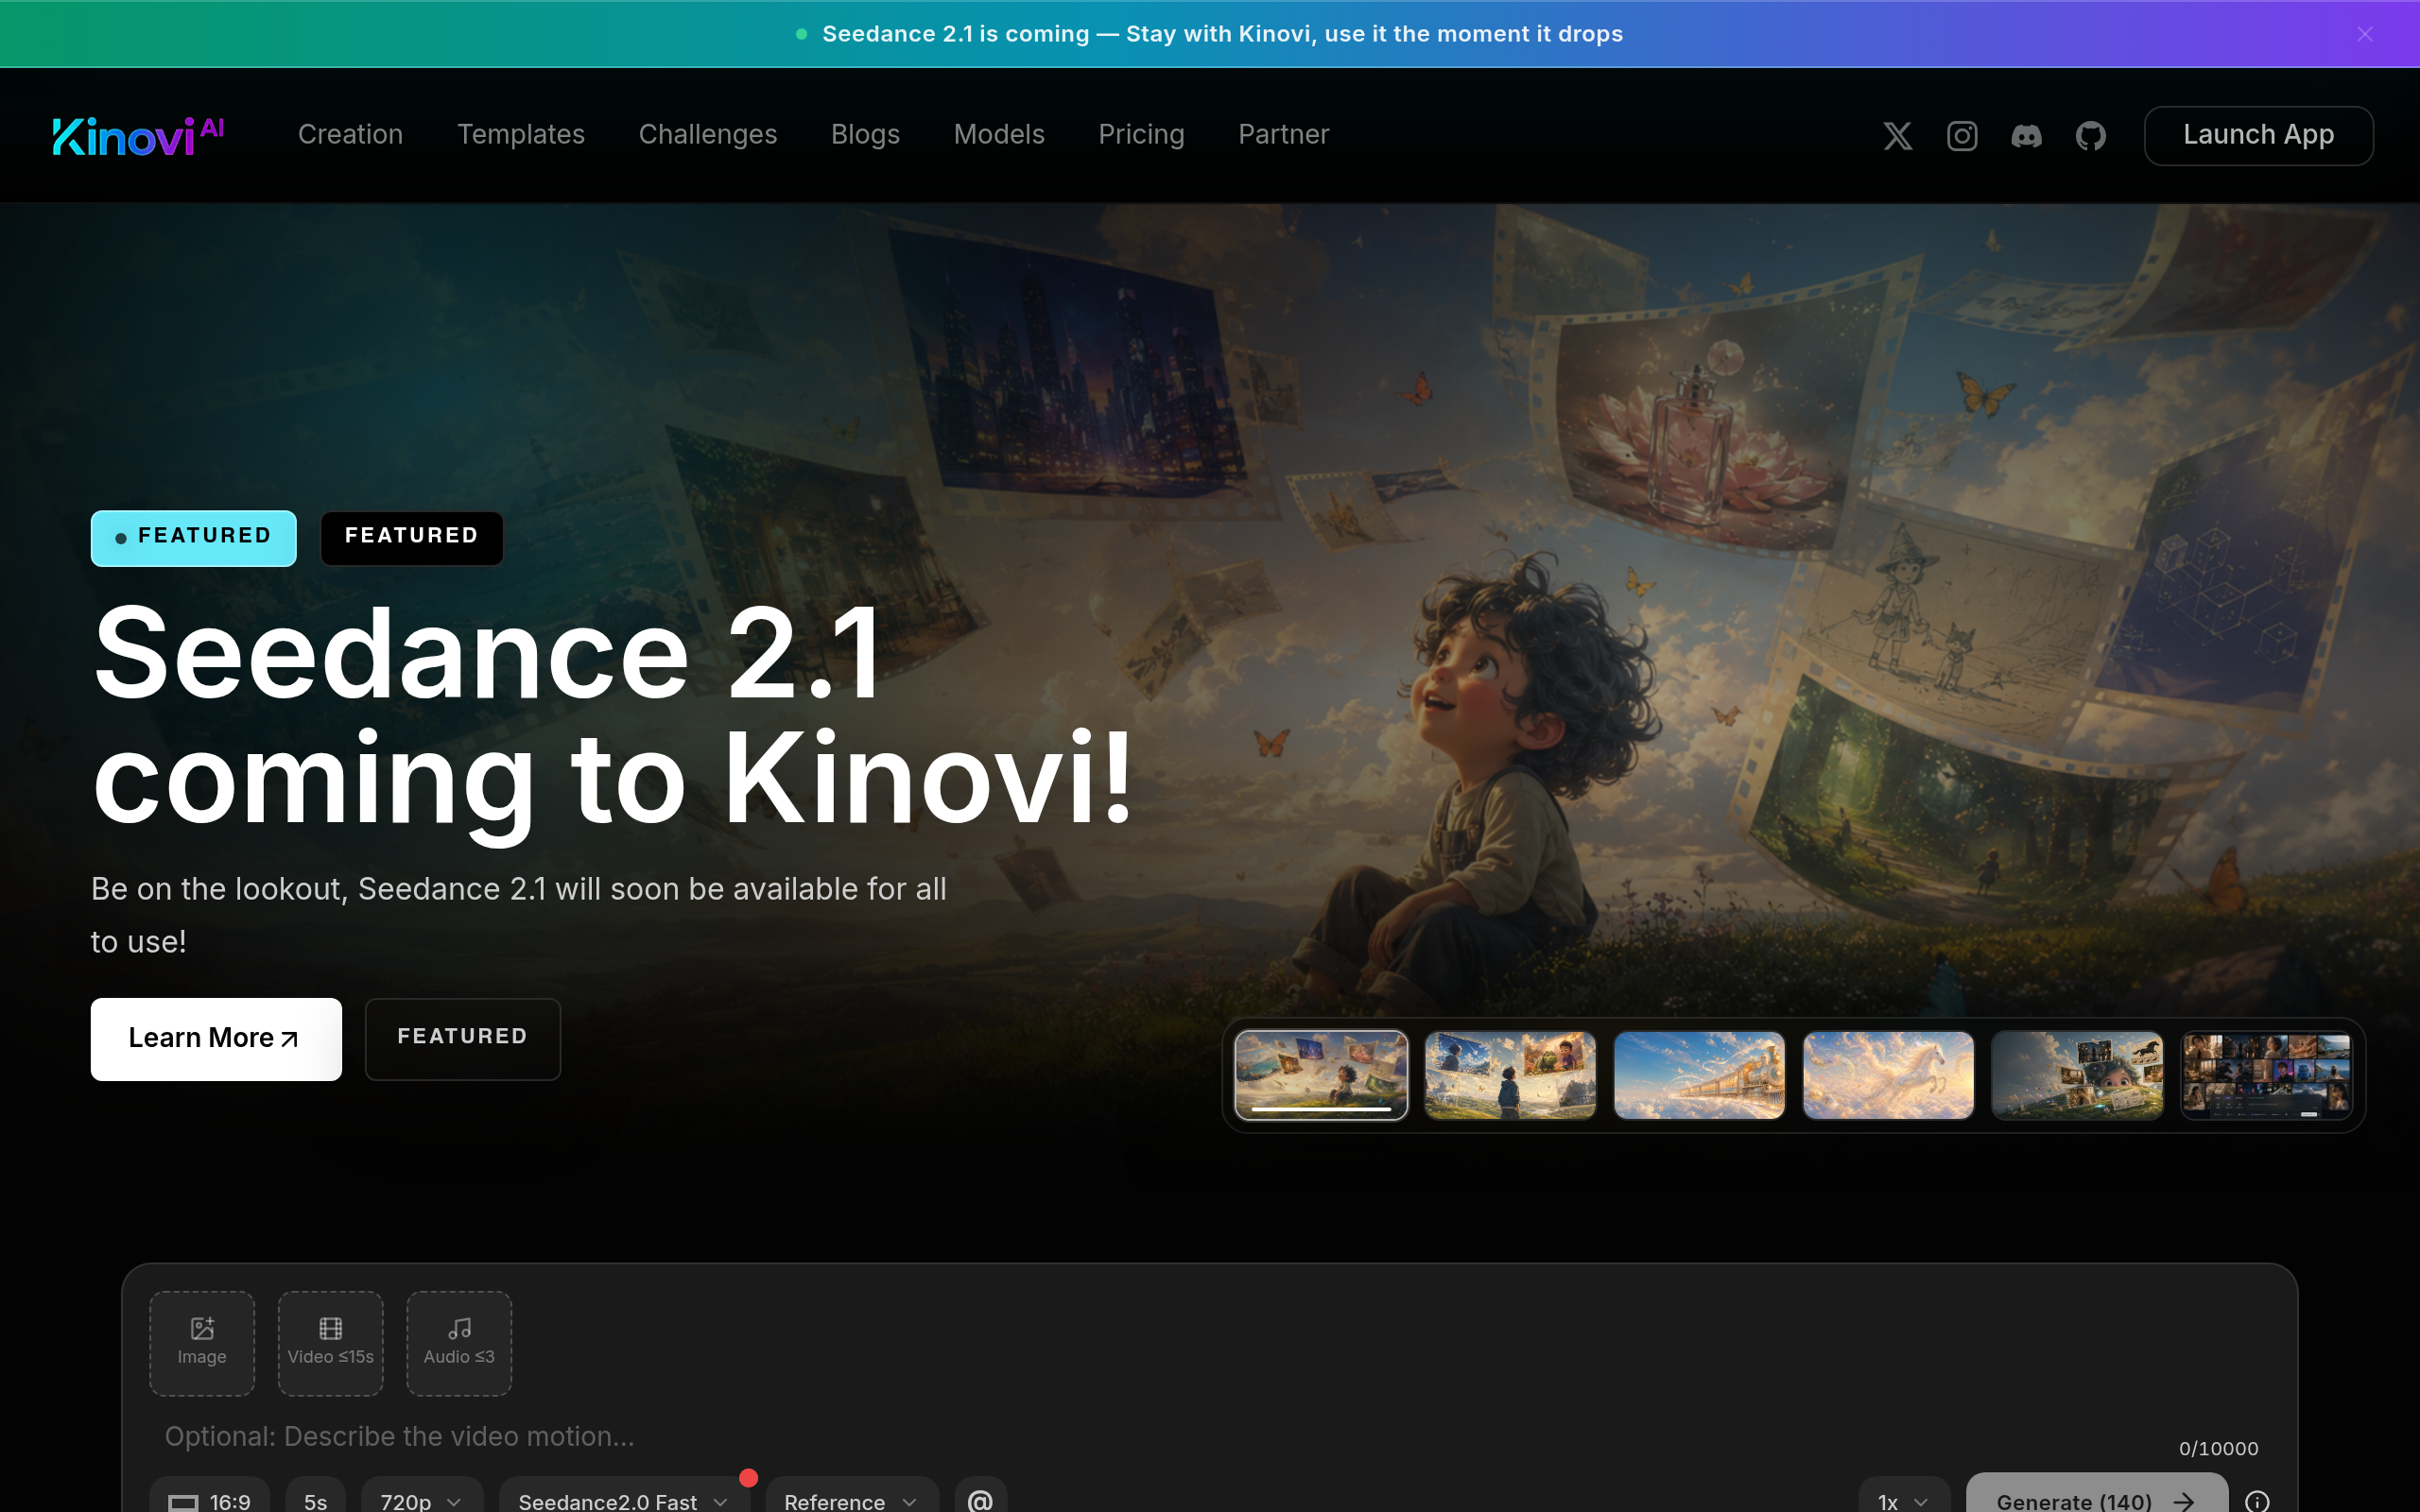Add an Audio ≤3 reference upload
Image resolution: width=2420 pixels, height=1512 pixels.
coord(459,1343)
